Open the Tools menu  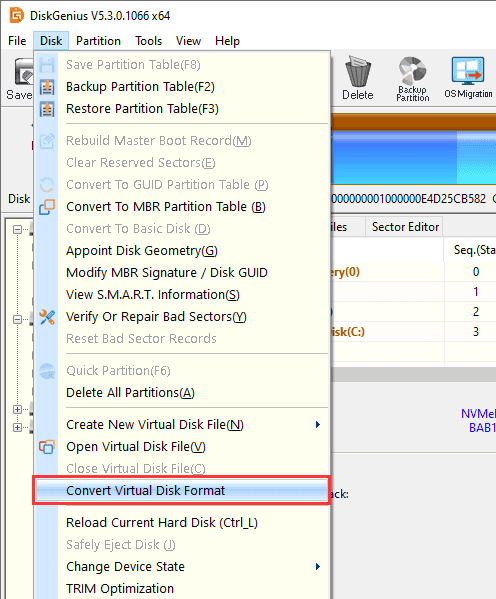click(x=148, y=41)
